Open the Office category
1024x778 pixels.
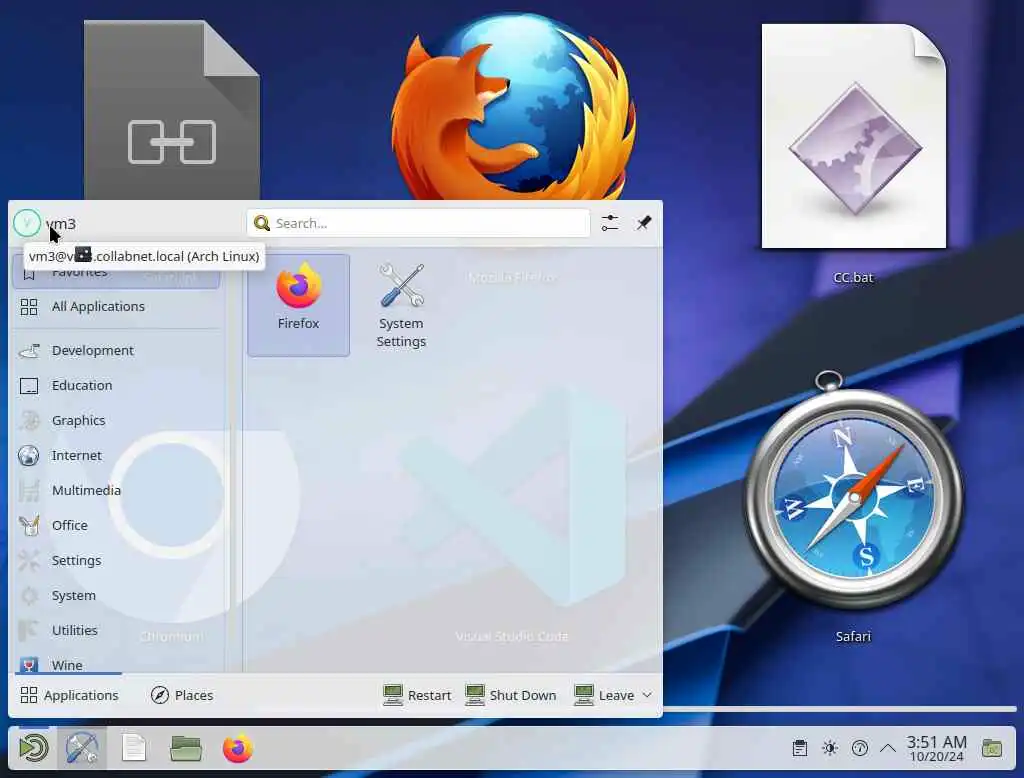(116, 525)
